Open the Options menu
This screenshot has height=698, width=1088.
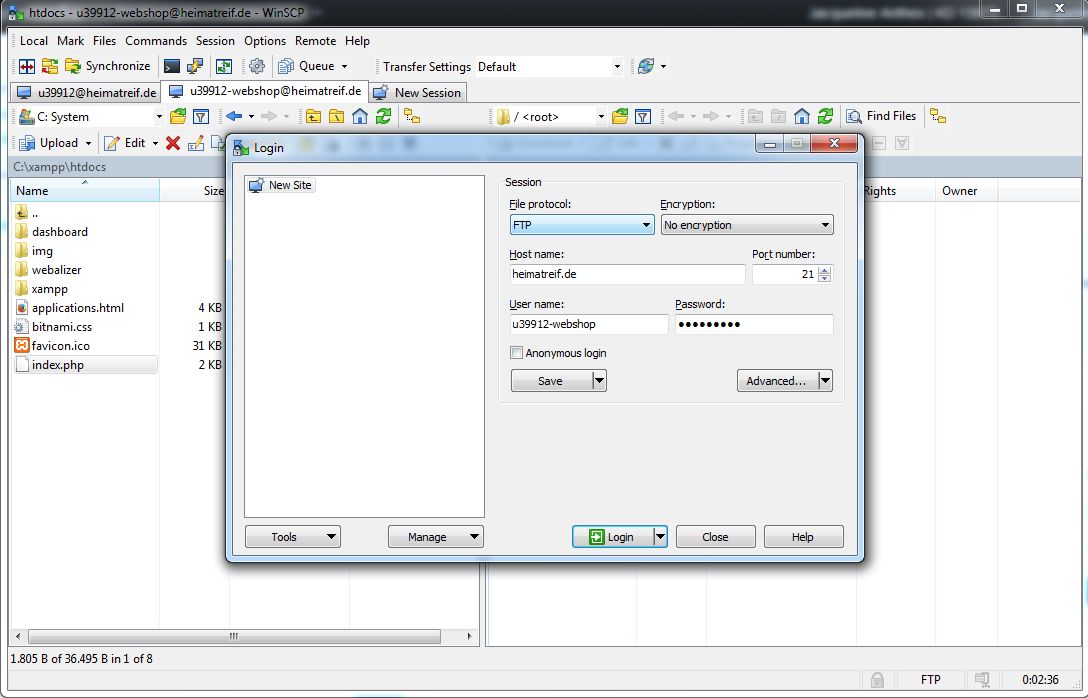pyautogui.click(x=265, y=41)
